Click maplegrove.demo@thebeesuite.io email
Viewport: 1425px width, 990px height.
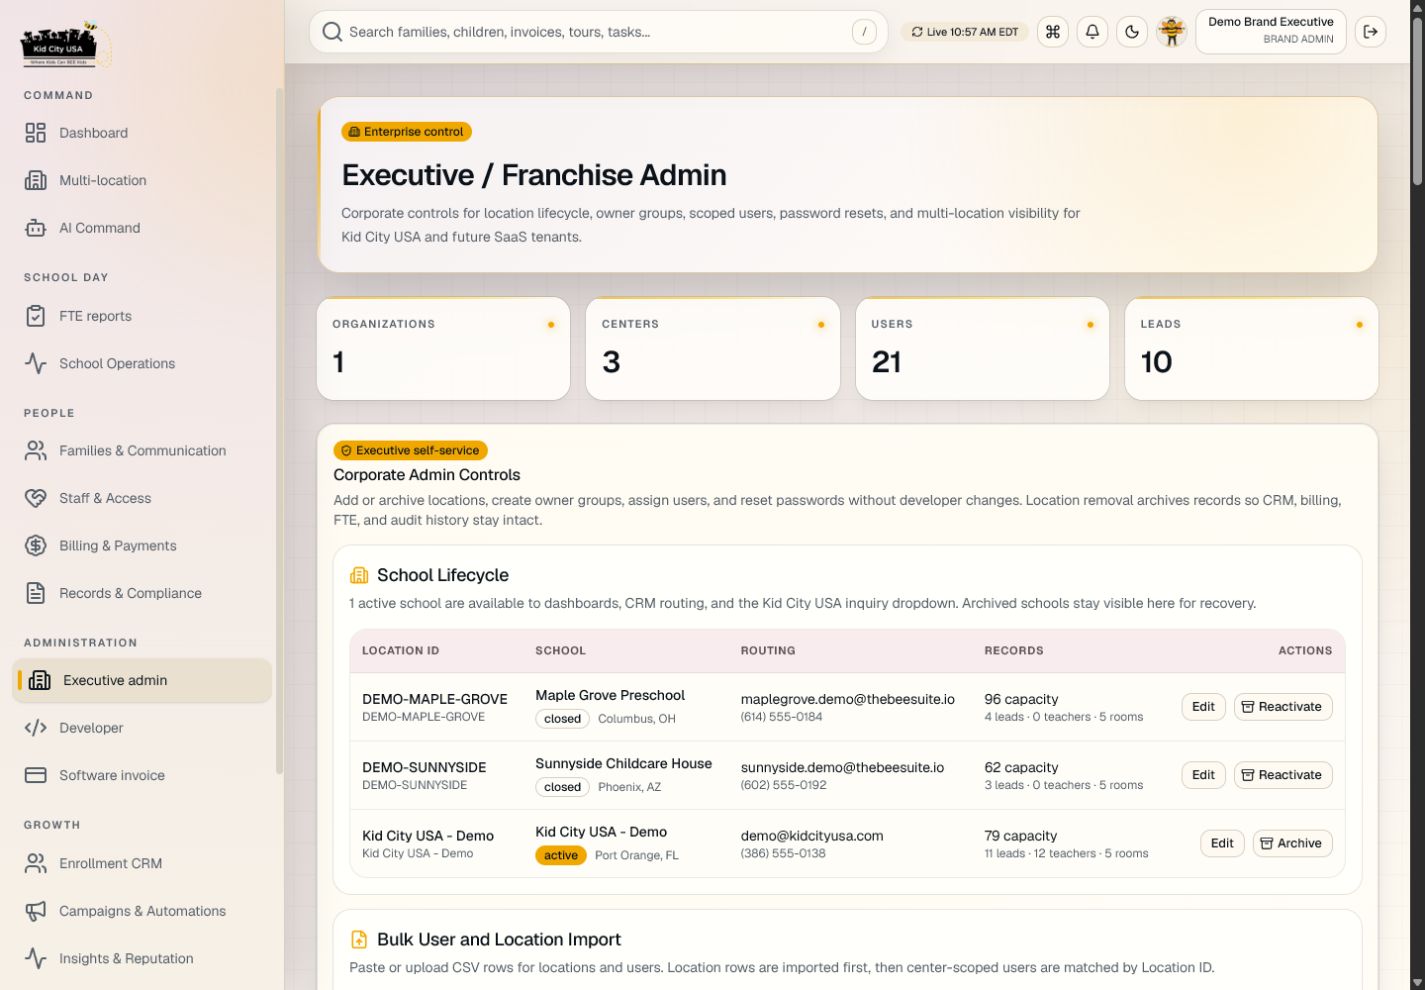coord(847,699)
